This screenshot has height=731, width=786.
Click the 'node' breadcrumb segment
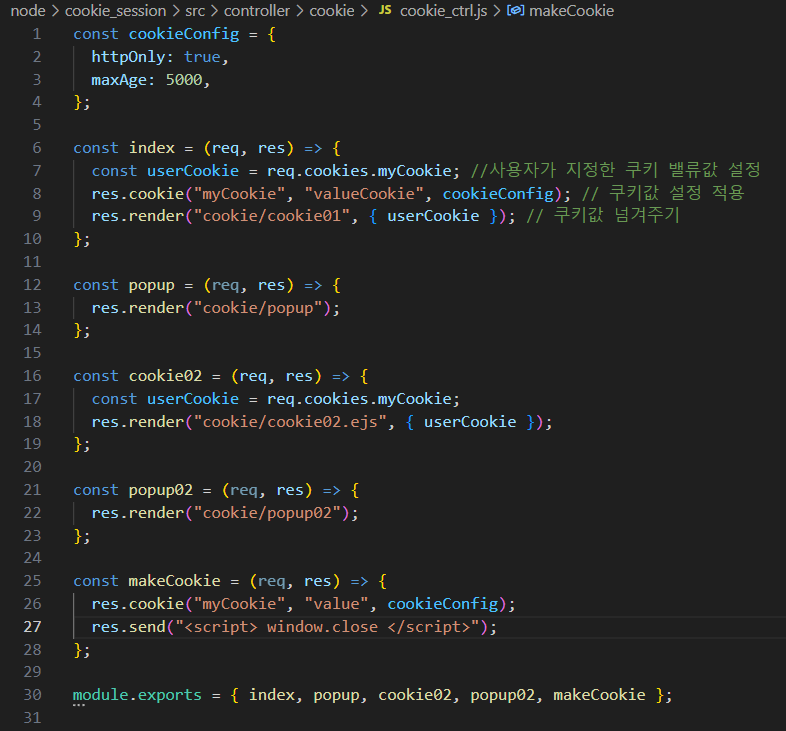coord(28,11)
